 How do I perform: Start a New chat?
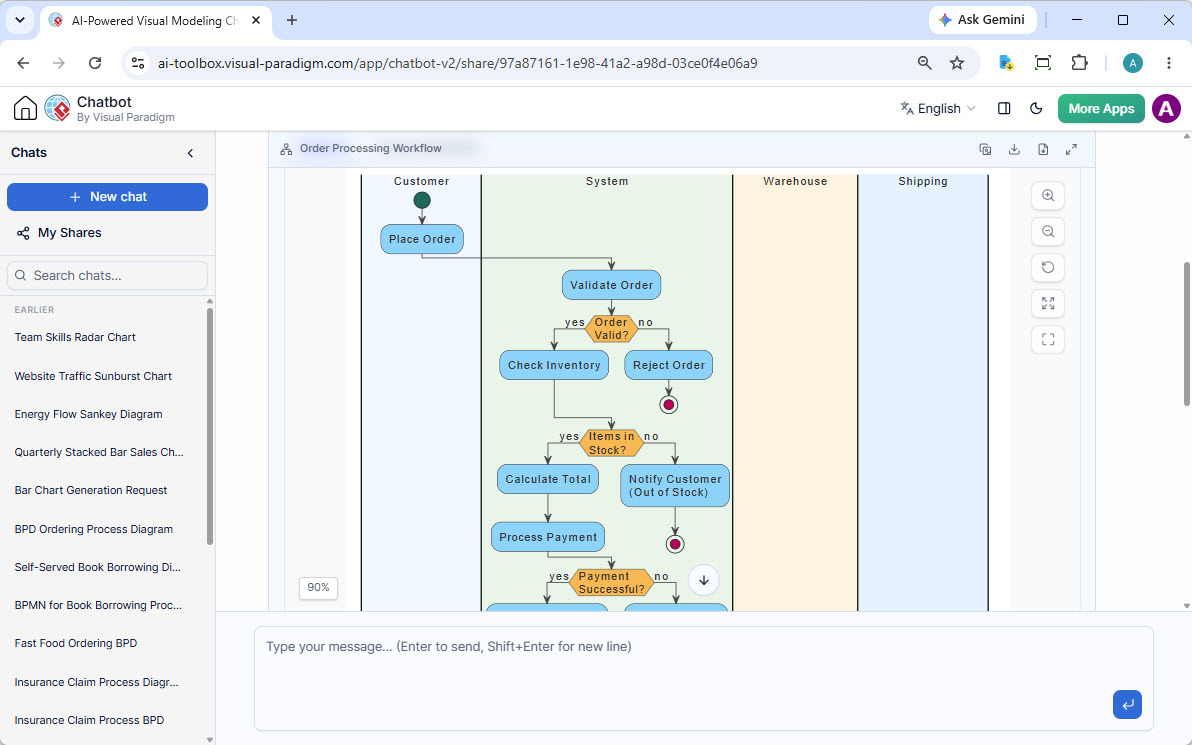click(107, 197)
